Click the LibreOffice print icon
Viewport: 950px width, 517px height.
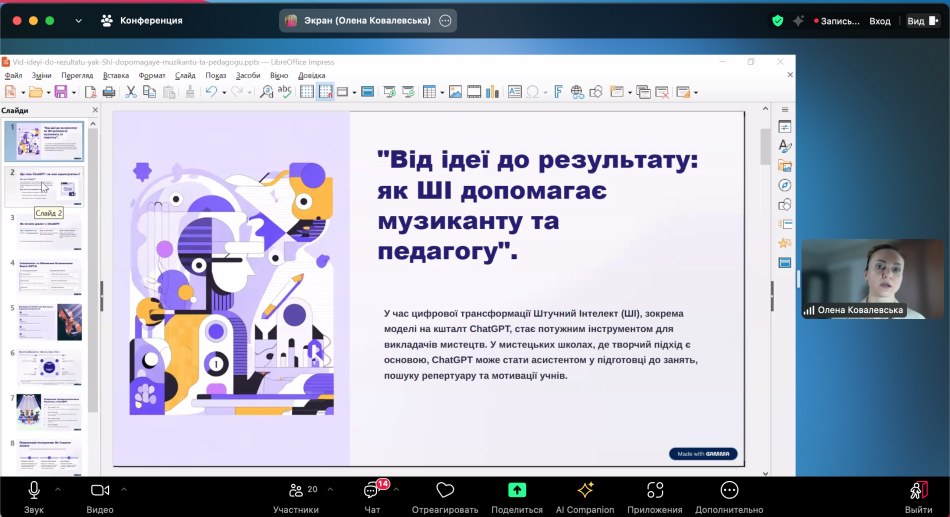108,92
